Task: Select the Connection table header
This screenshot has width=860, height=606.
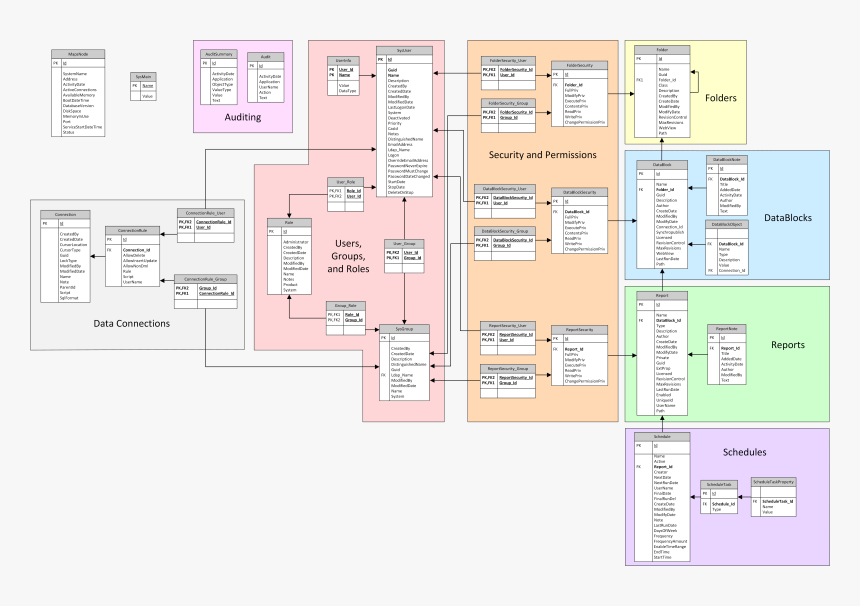Action: (x=65, y=214)
